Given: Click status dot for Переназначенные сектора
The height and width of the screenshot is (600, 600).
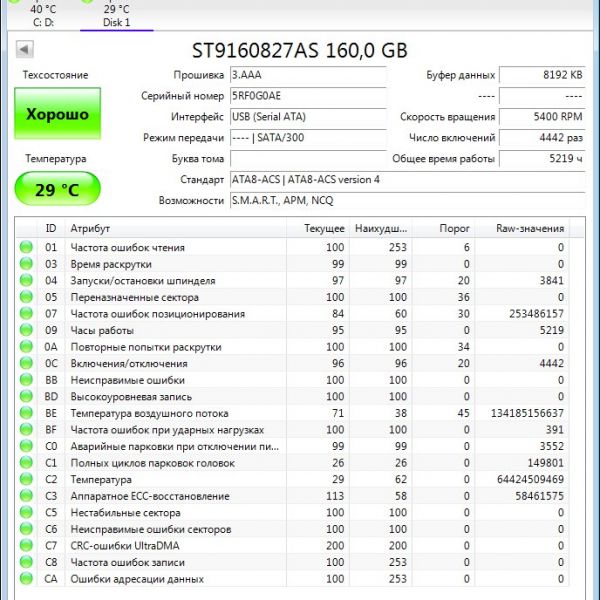Looking at the screenshot, I should tap(26, 297).
